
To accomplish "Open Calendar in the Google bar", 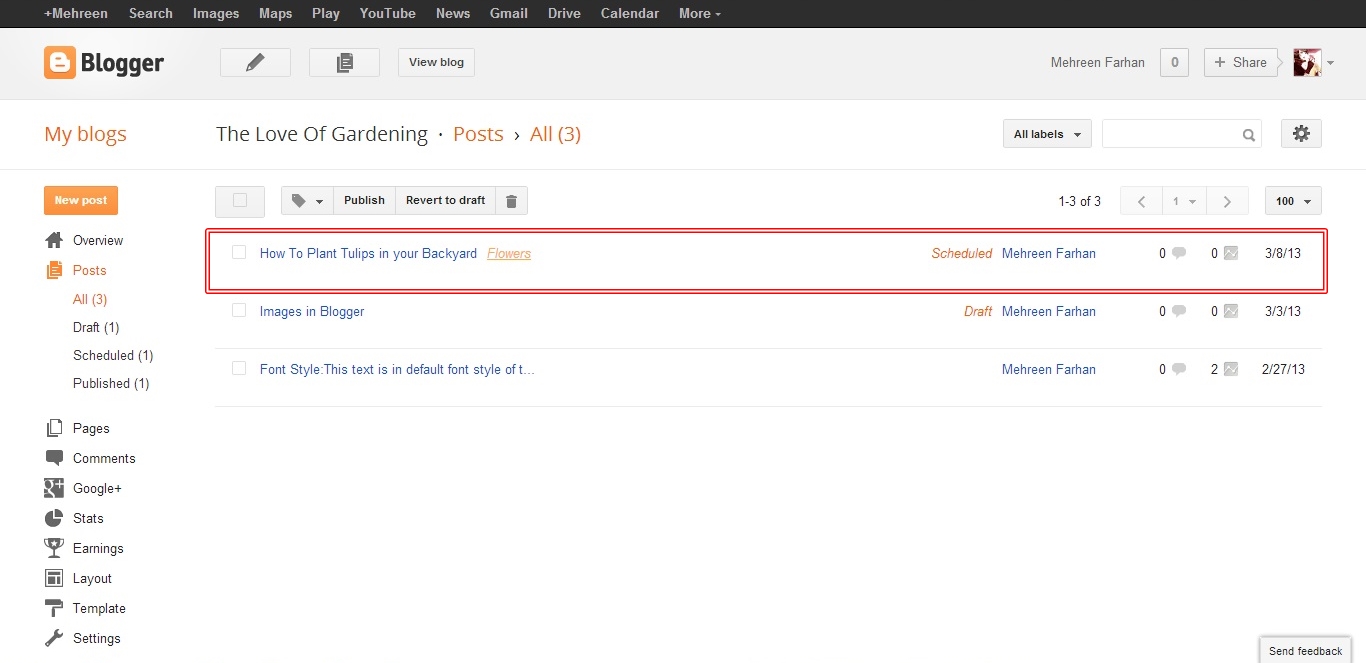I will pyautogui.click(x=630, y=13).
